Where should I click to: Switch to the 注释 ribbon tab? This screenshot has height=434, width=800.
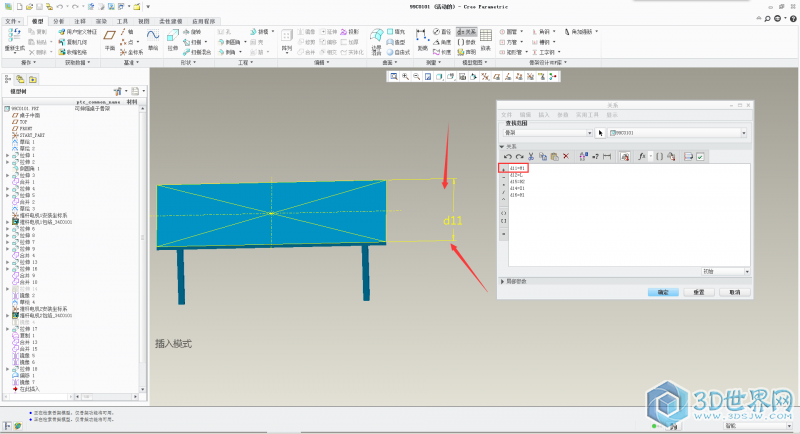(x=80, y=21)
